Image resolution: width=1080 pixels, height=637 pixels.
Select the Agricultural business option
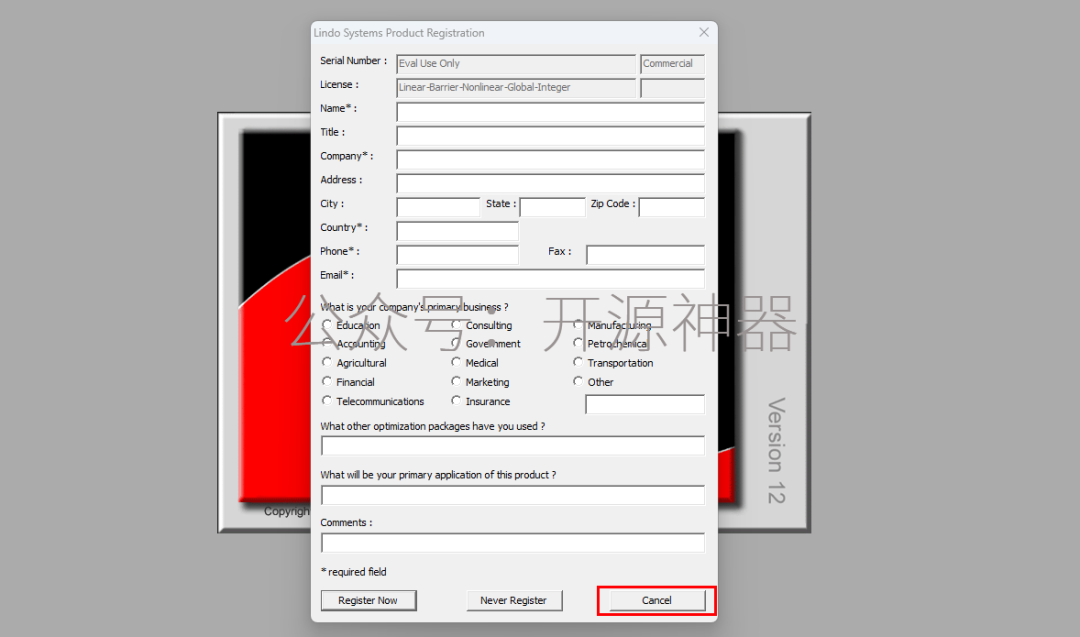coord(327,362)
